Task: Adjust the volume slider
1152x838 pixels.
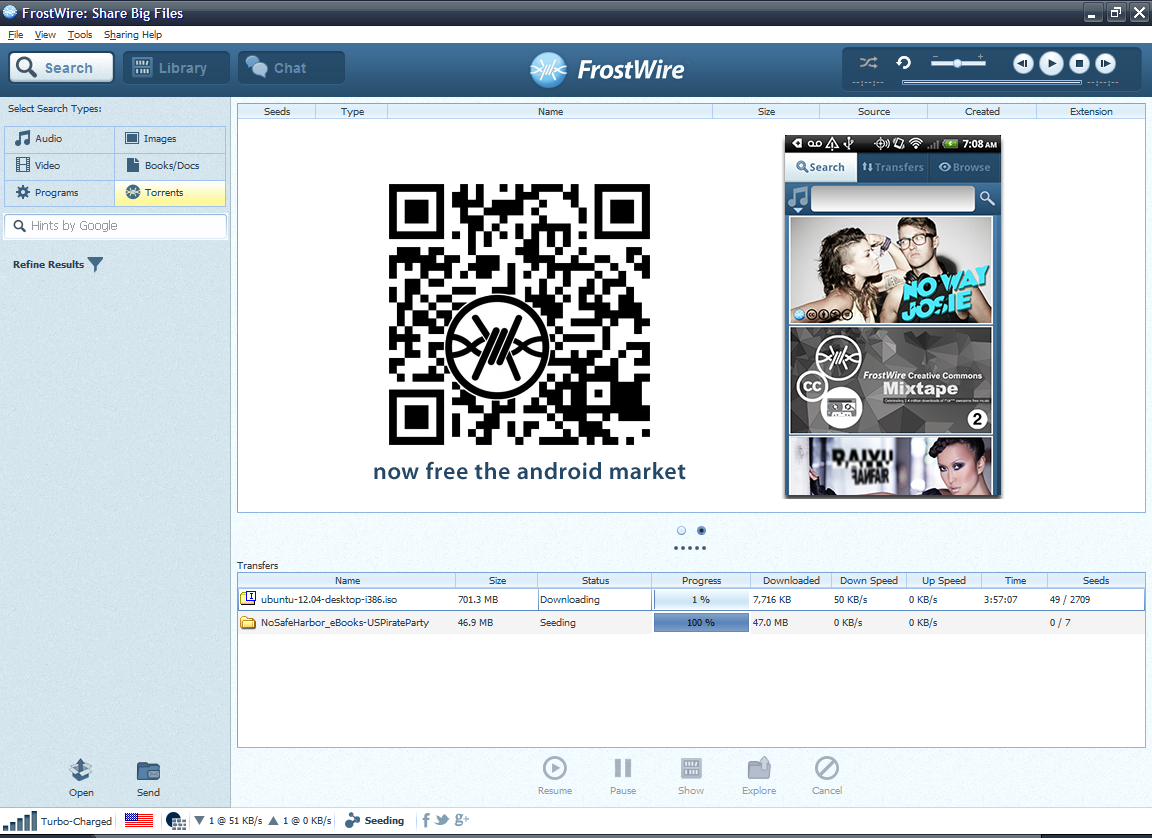Action: [x=958, y=63]
